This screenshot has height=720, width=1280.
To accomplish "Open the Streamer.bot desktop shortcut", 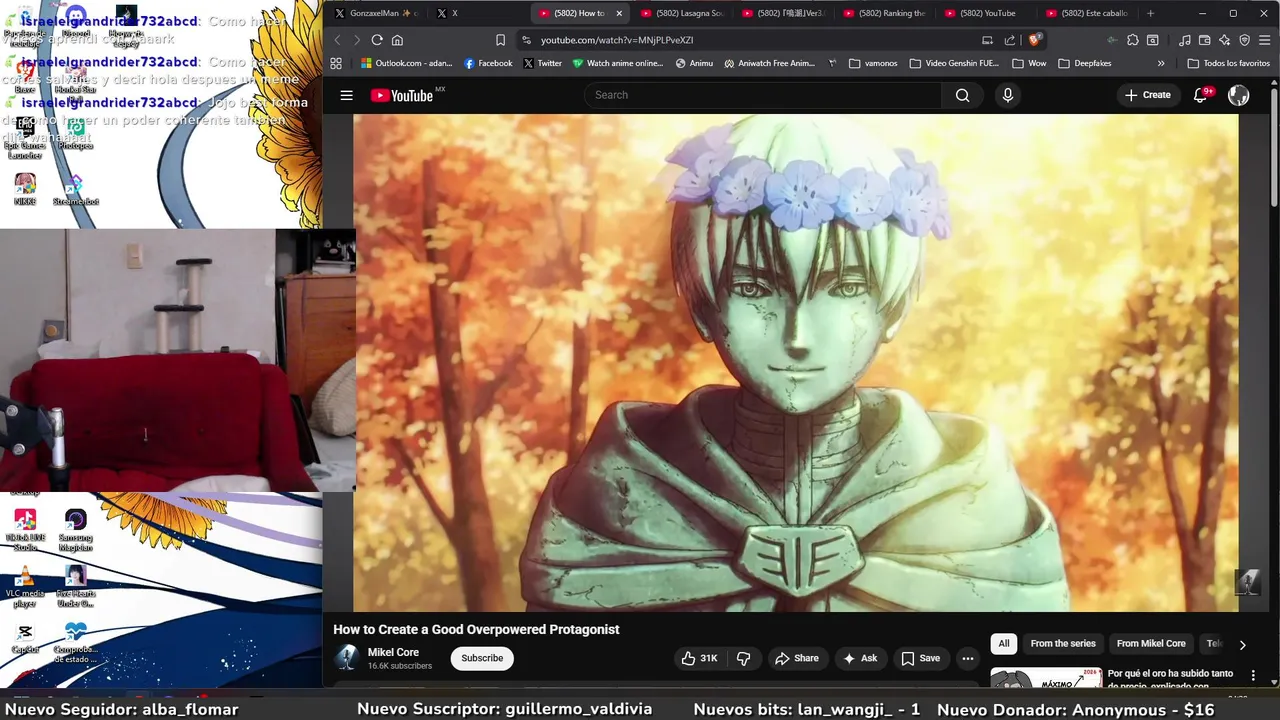I will point(75,190).
